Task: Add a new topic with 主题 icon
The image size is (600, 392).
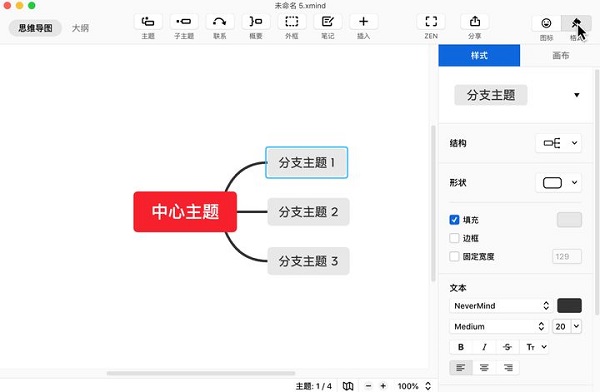Action: tap(148, 22)
